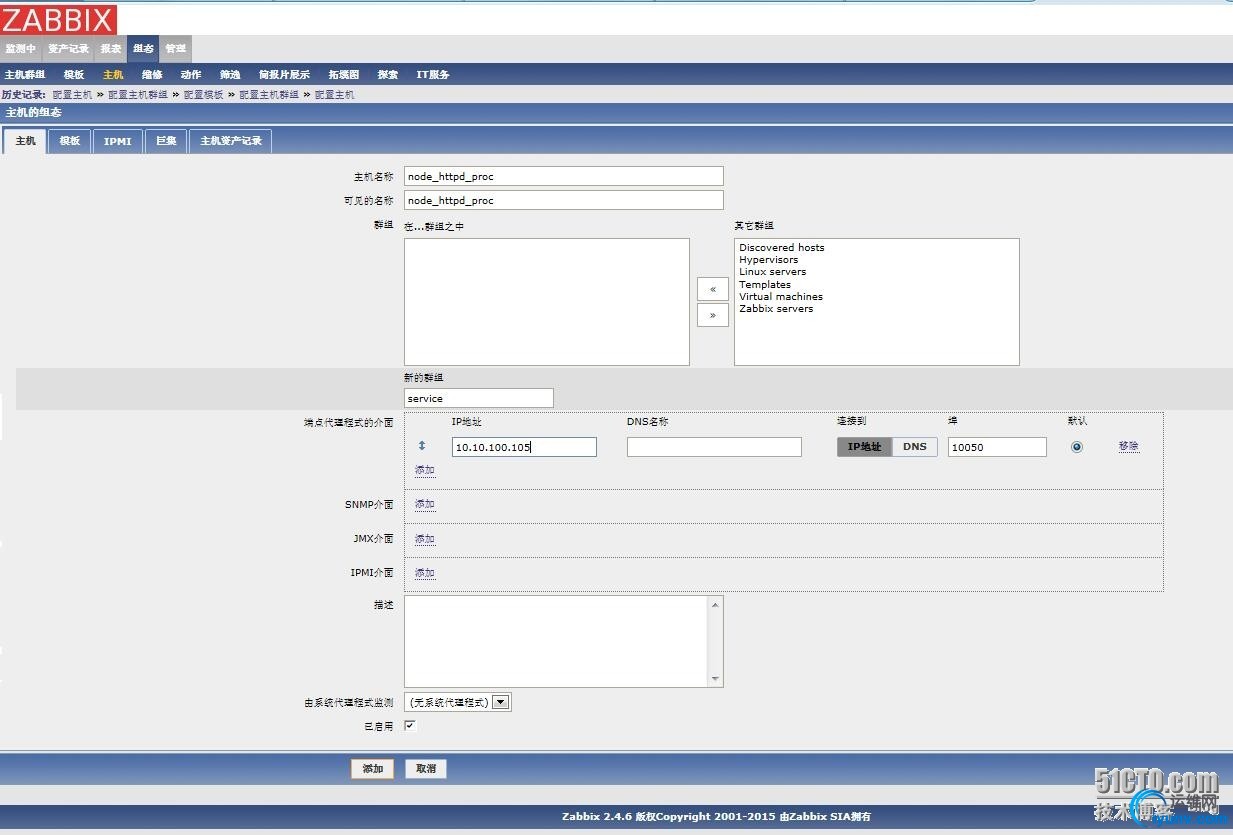Image resolution: width=1233 pixels, height=835 pixels.
Task: Switch to the 模板 form tab
Action: [69, 141]
